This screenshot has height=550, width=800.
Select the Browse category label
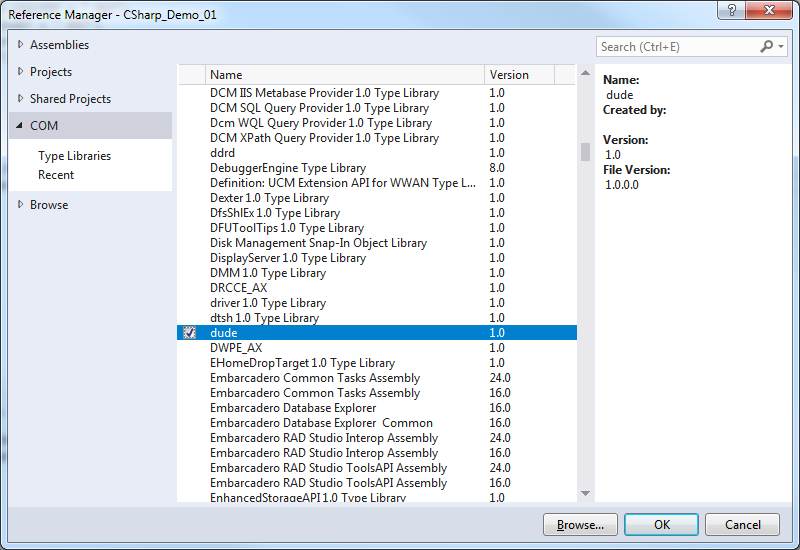click(x=48, y=205)
